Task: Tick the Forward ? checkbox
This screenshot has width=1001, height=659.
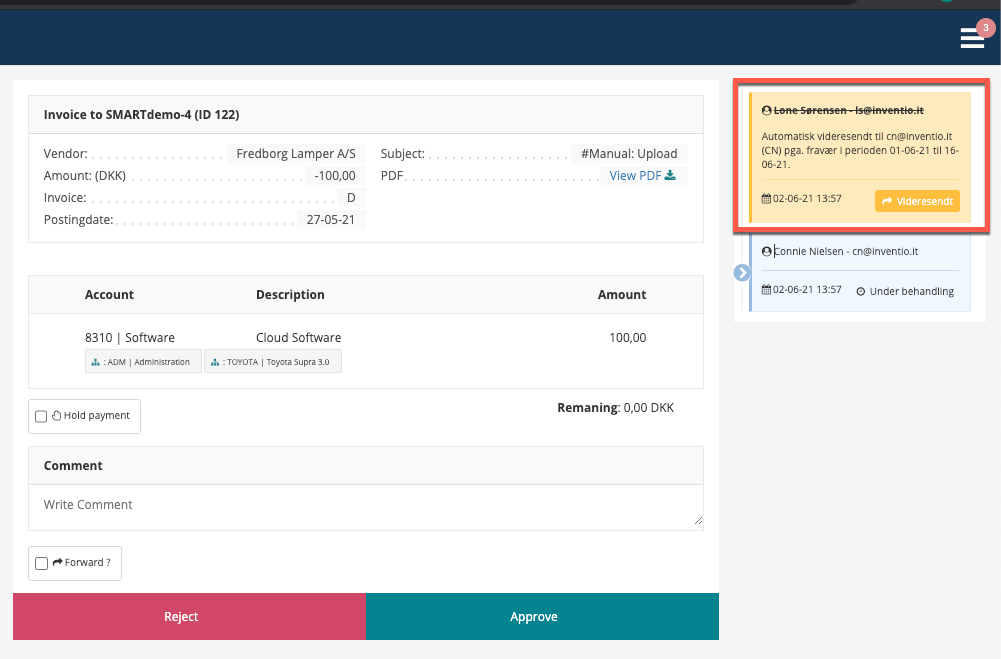Action: [x=41, y=563]
